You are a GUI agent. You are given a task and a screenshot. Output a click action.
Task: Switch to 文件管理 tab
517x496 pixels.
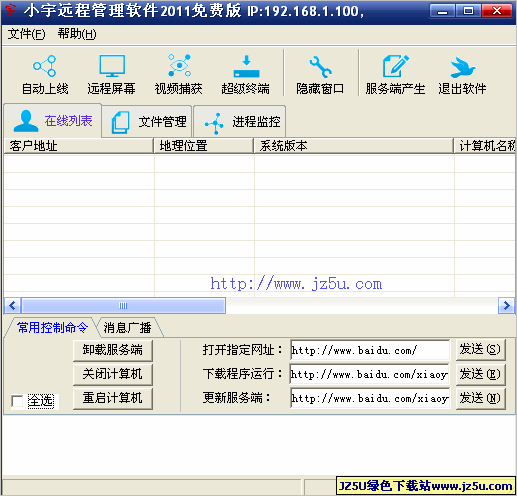[147, 121]
